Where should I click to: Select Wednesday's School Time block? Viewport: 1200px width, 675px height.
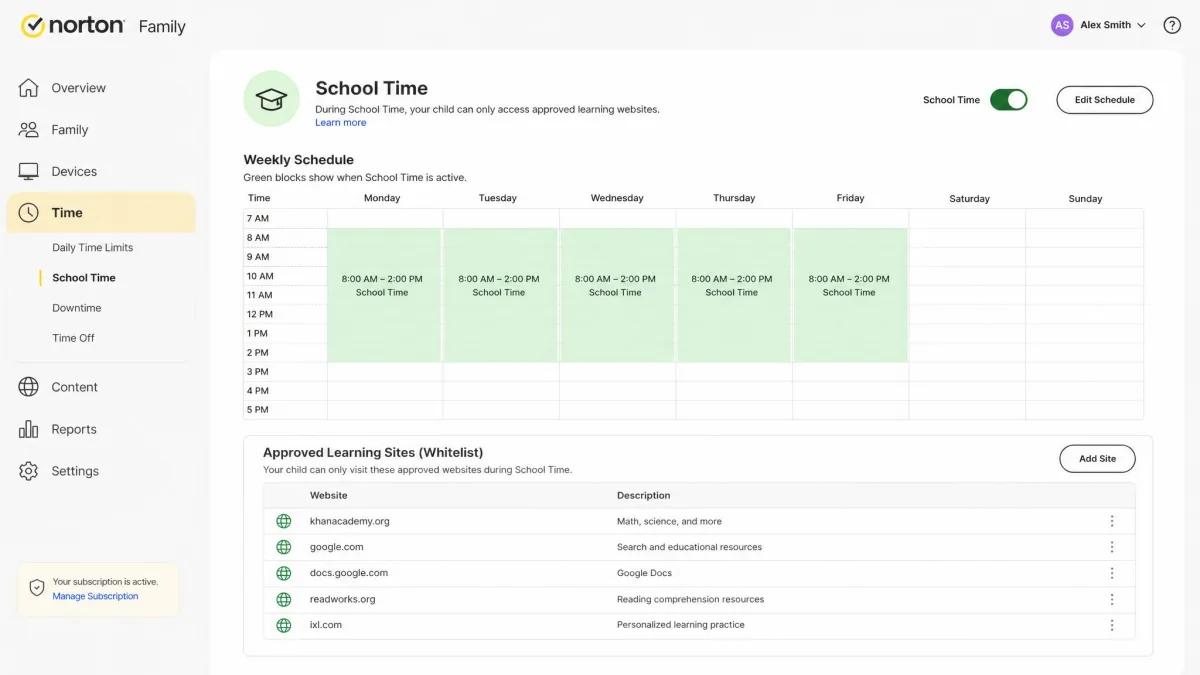pos(617,295)
